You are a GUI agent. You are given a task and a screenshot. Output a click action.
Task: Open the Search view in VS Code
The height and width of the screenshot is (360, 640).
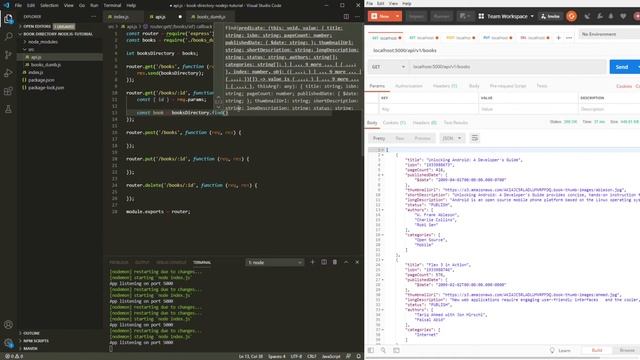click(8, 37)
